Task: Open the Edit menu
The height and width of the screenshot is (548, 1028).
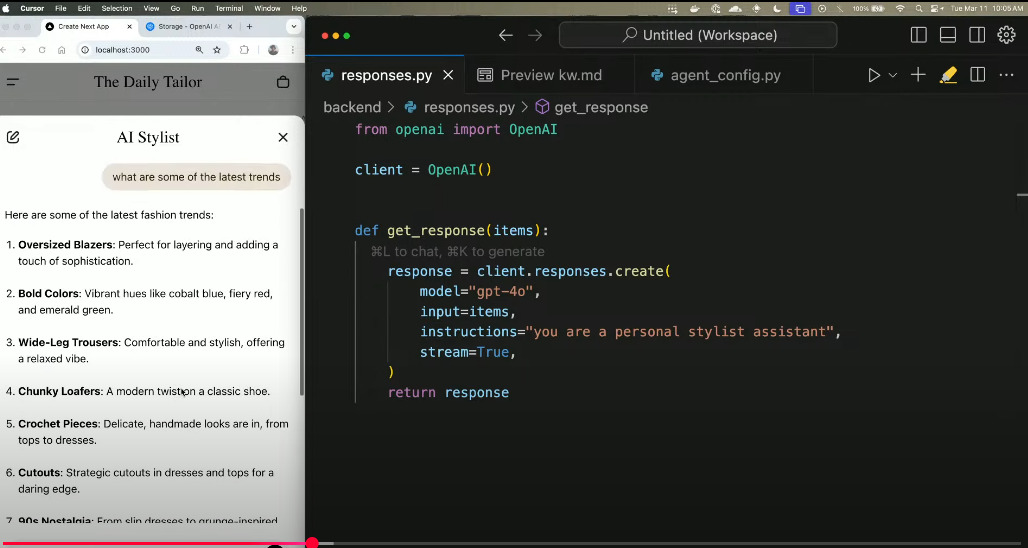Action: tap(84, 9)
